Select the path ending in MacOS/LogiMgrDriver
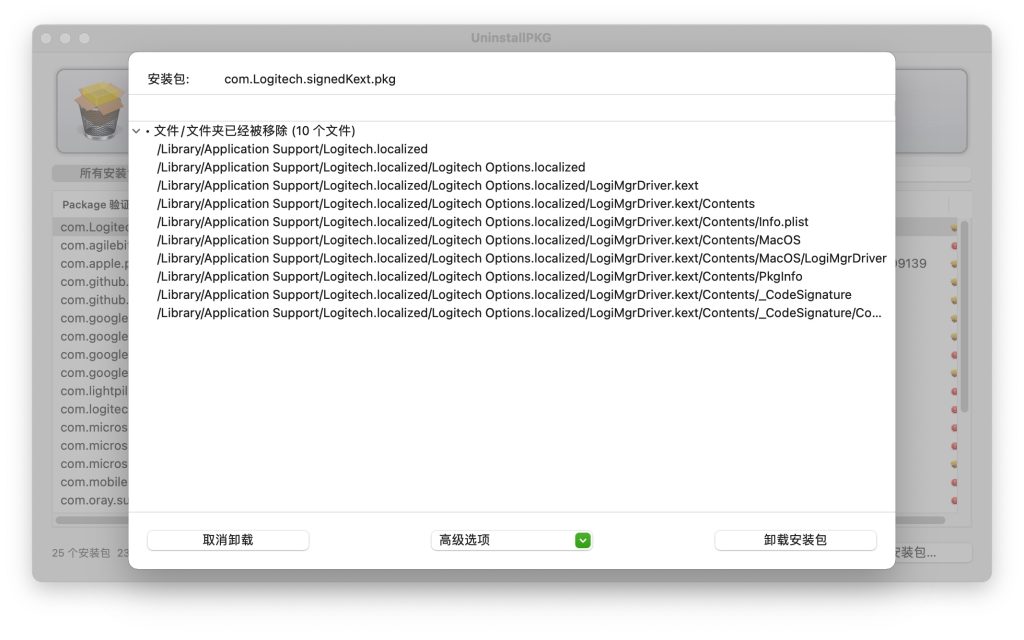The height and width of the screenshot is (640, 1024). click(522, 259)
